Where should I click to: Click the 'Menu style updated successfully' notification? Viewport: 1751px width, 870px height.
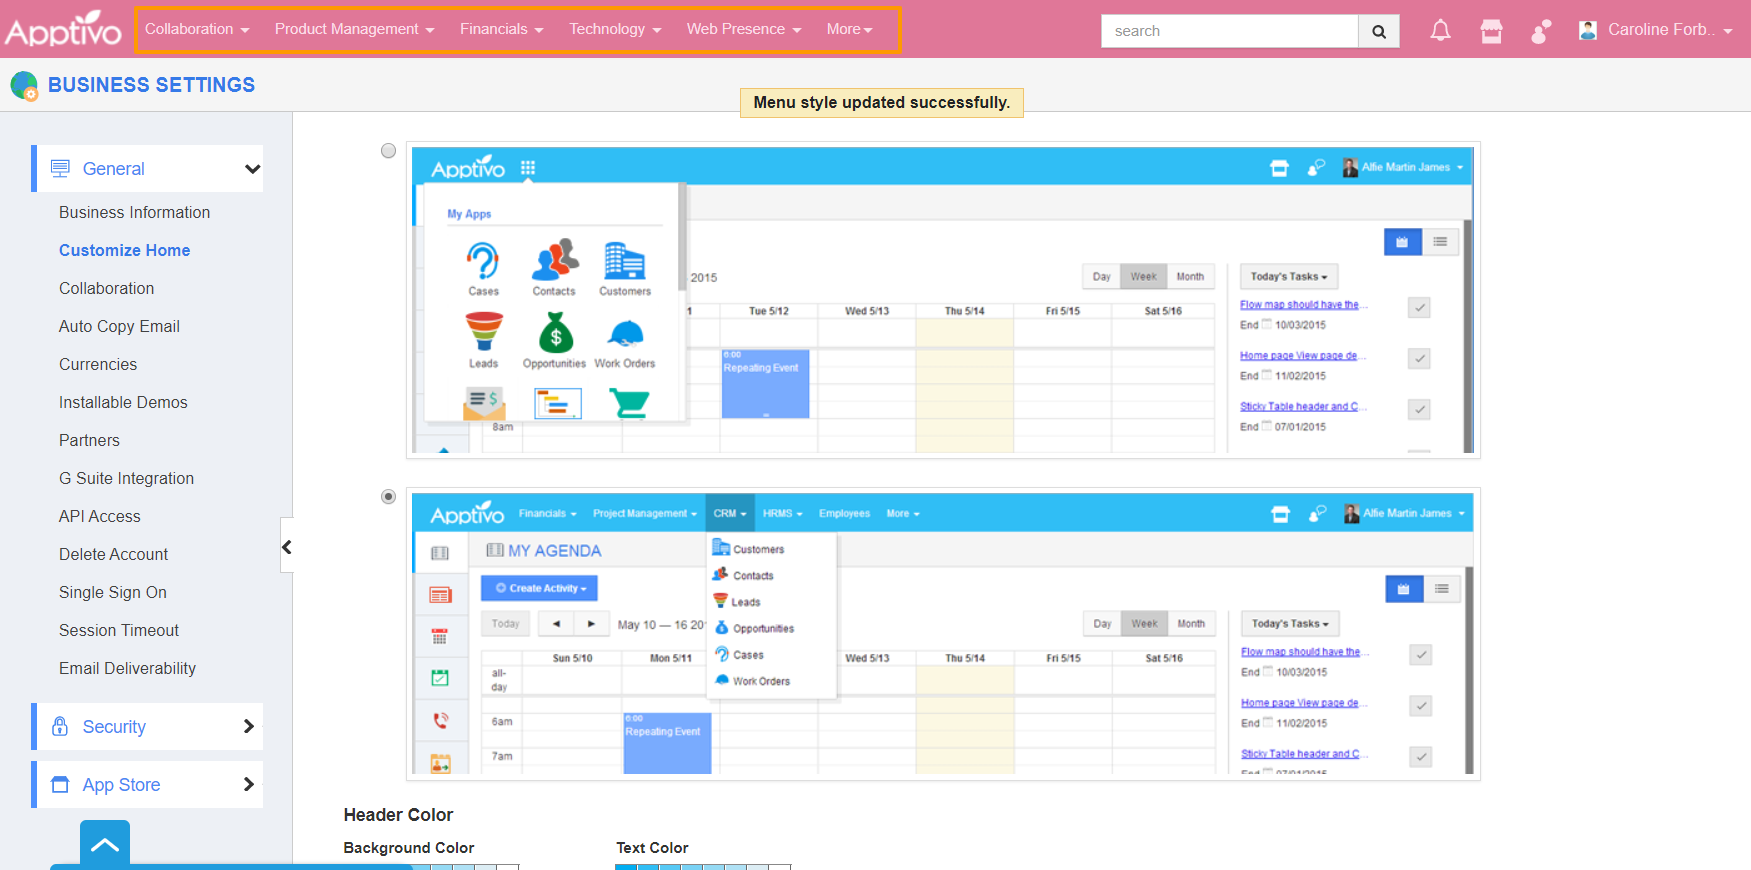tap(881, 102)
